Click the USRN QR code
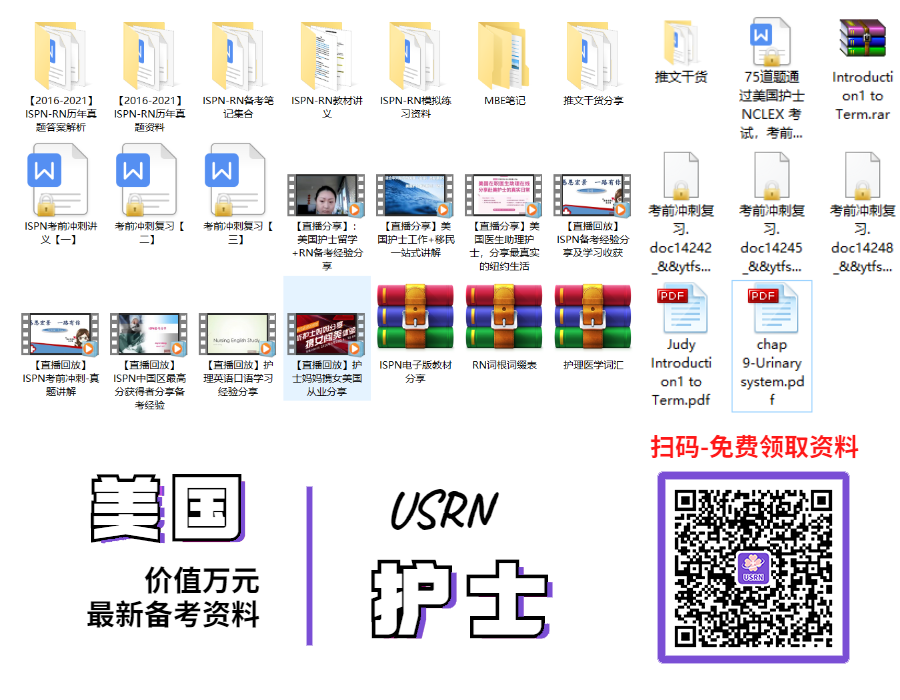The image size is (900, 700). point(753,567)
